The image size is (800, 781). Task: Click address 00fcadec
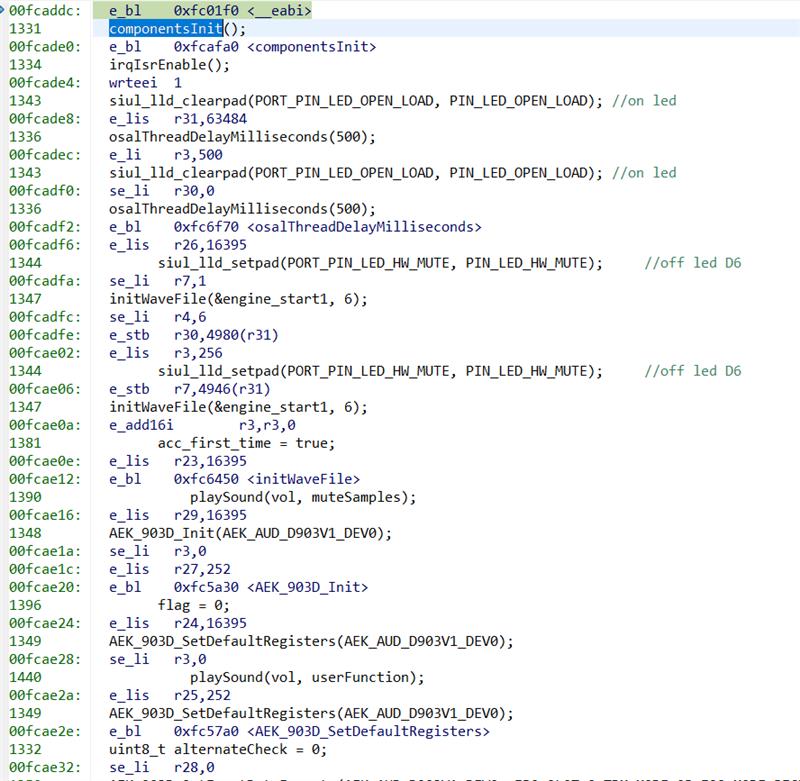pos(44,155)
